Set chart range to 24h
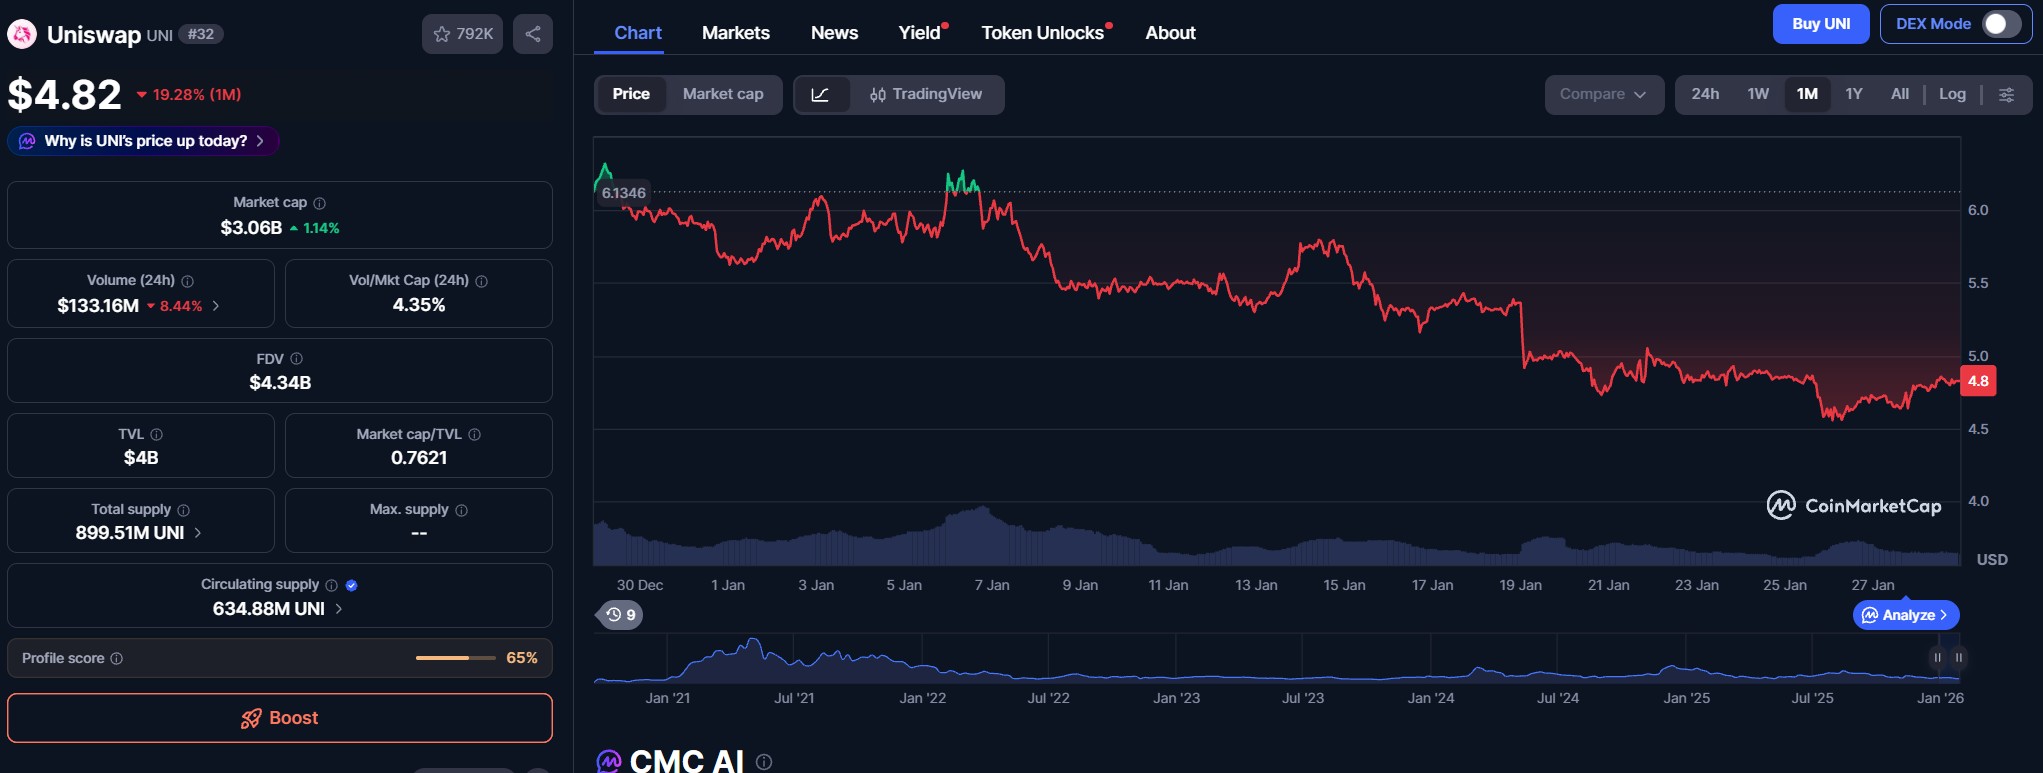The height and width of the screenshot is (773, 2043). [1706, 94]
